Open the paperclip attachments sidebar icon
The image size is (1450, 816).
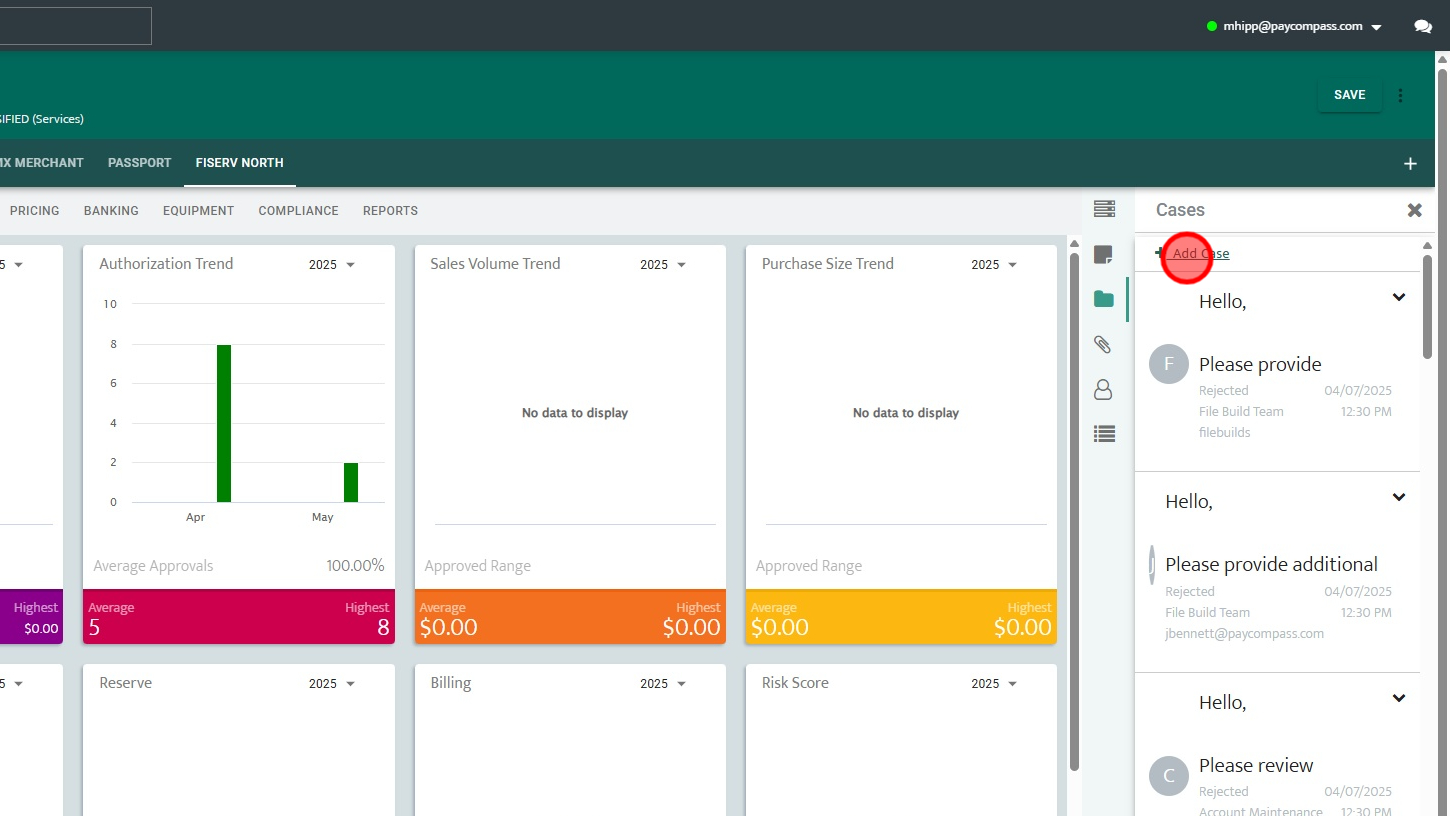[1103, 344]
